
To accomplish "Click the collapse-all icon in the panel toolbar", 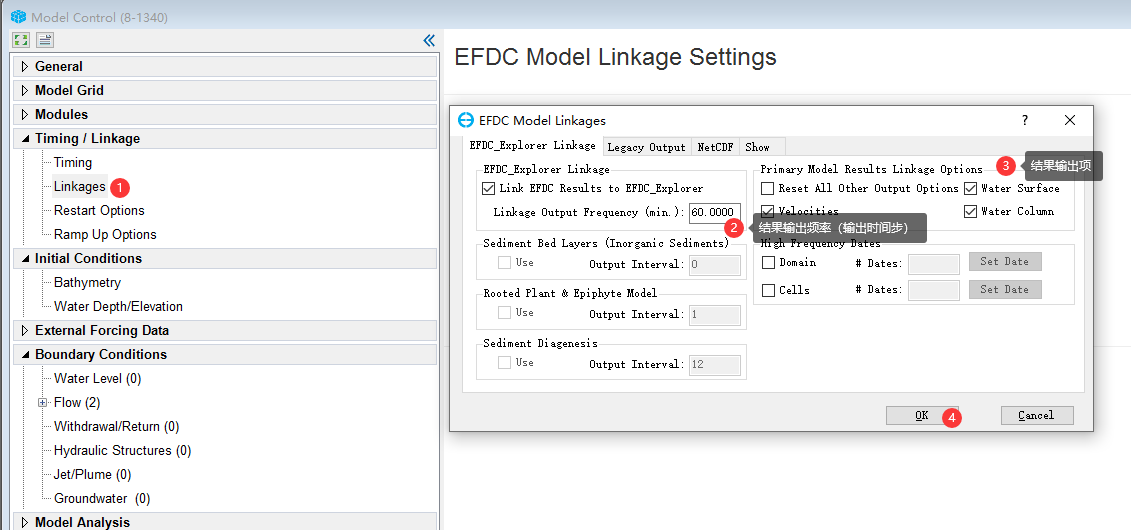I will tap(45, 40).
